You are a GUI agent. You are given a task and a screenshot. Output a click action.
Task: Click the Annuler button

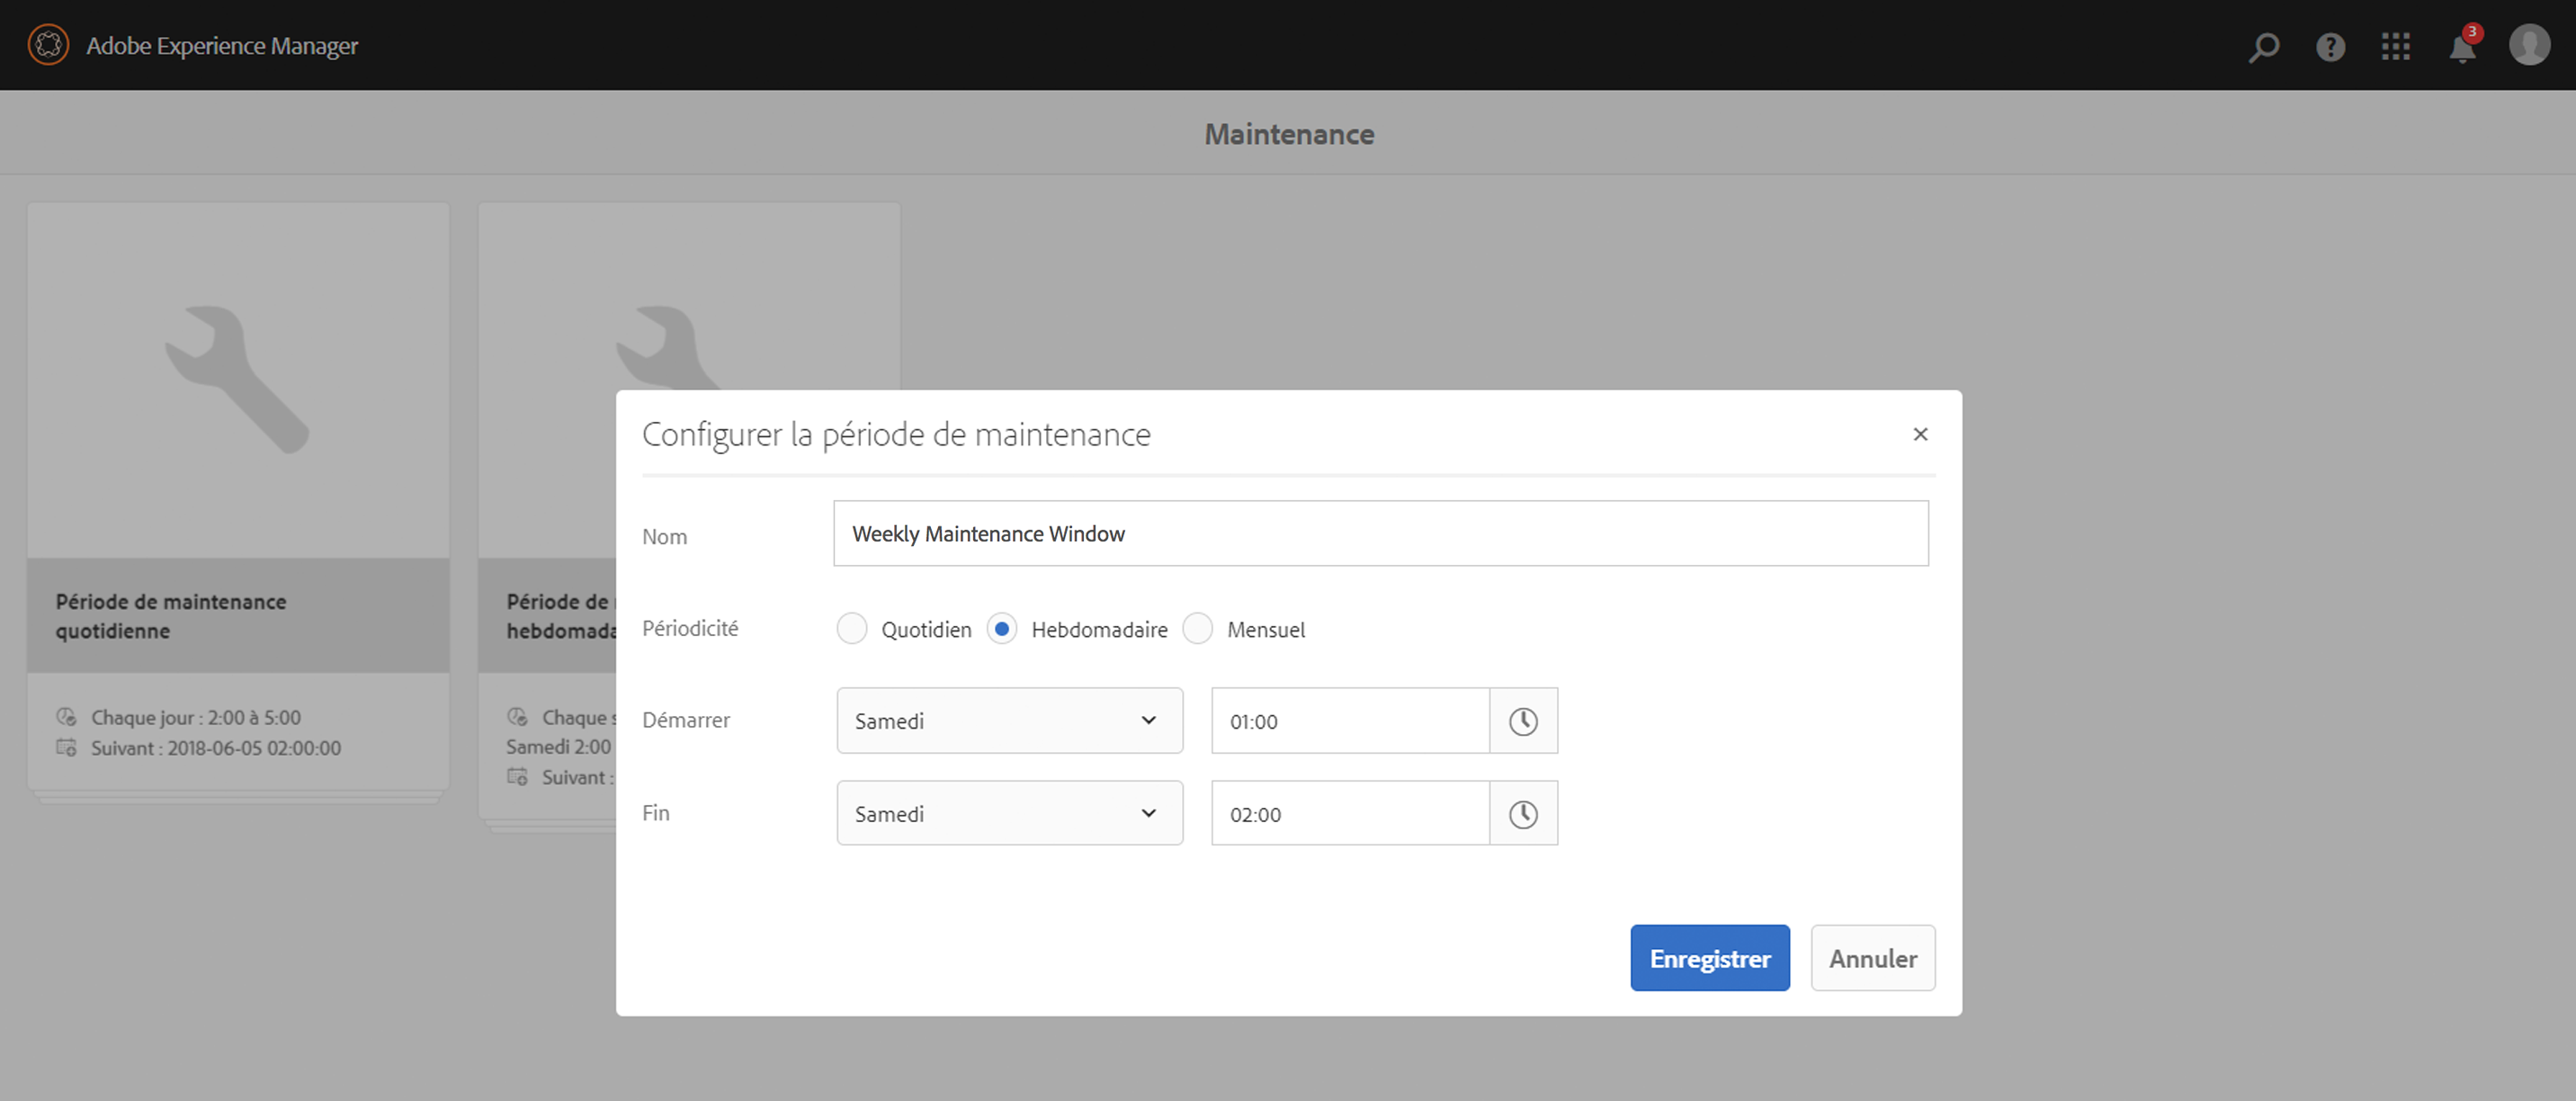pyautogui.click(x=1872, y=958)
